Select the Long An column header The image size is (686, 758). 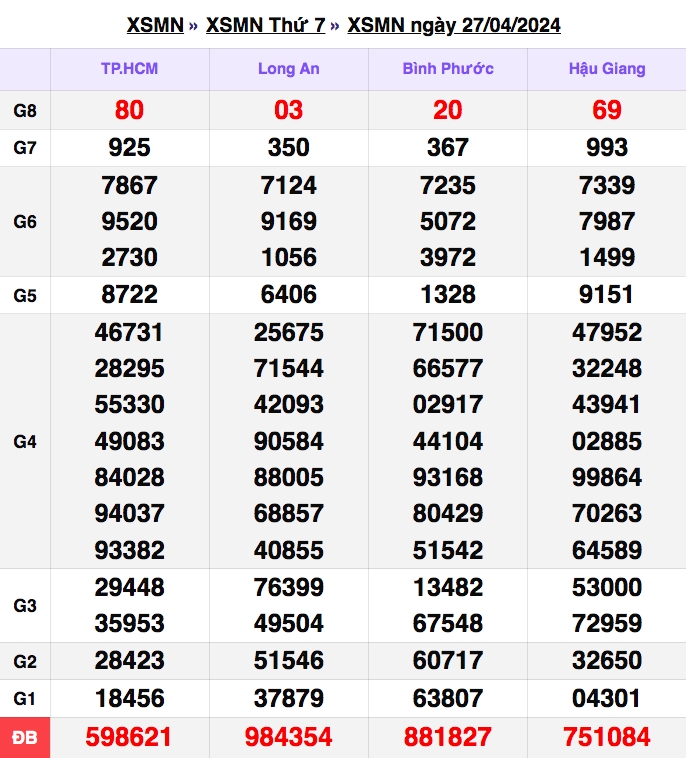click(289, 69)
